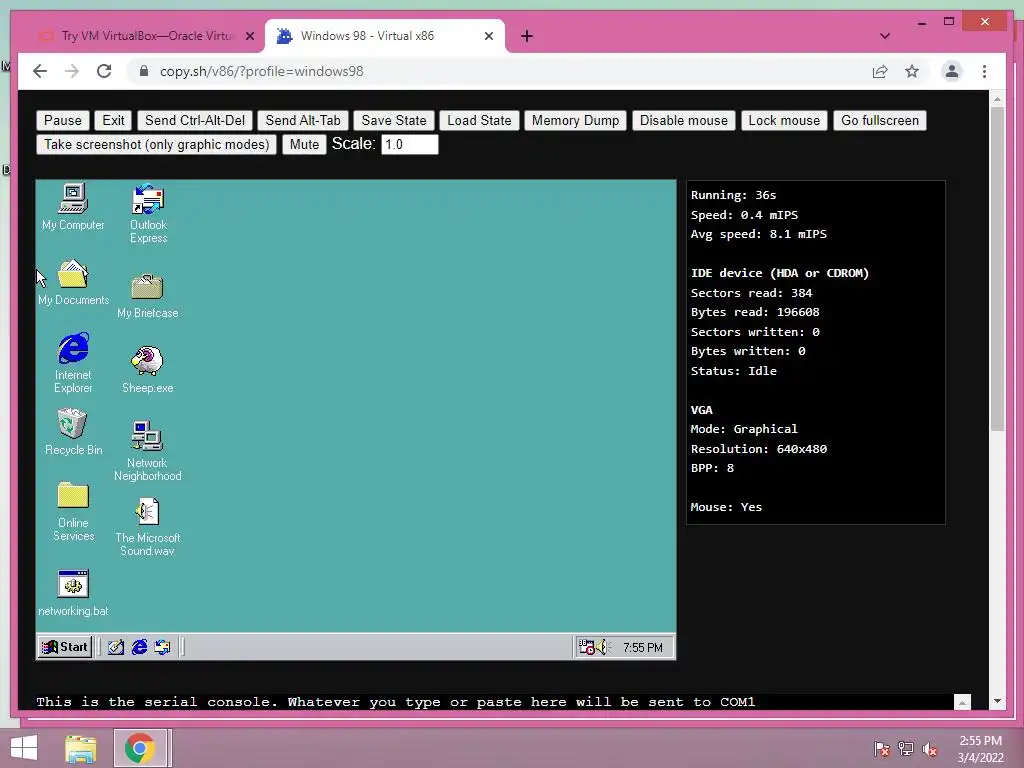Launch Outlook Express from quick launch bar
The image size is (1024, 768).
162,647
